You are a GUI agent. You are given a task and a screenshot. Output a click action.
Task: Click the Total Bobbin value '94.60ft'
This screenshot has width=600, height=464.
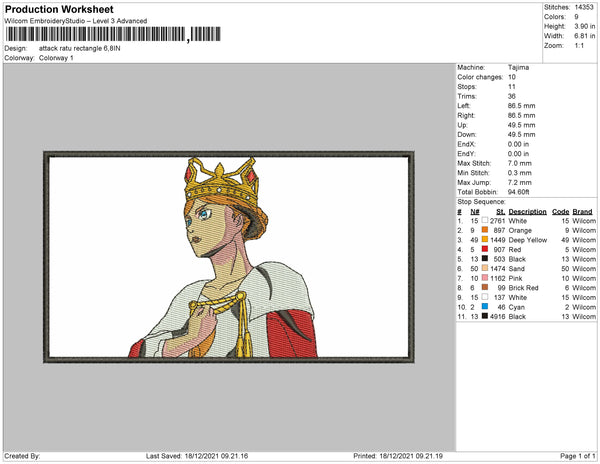click(x=518, y=192)
